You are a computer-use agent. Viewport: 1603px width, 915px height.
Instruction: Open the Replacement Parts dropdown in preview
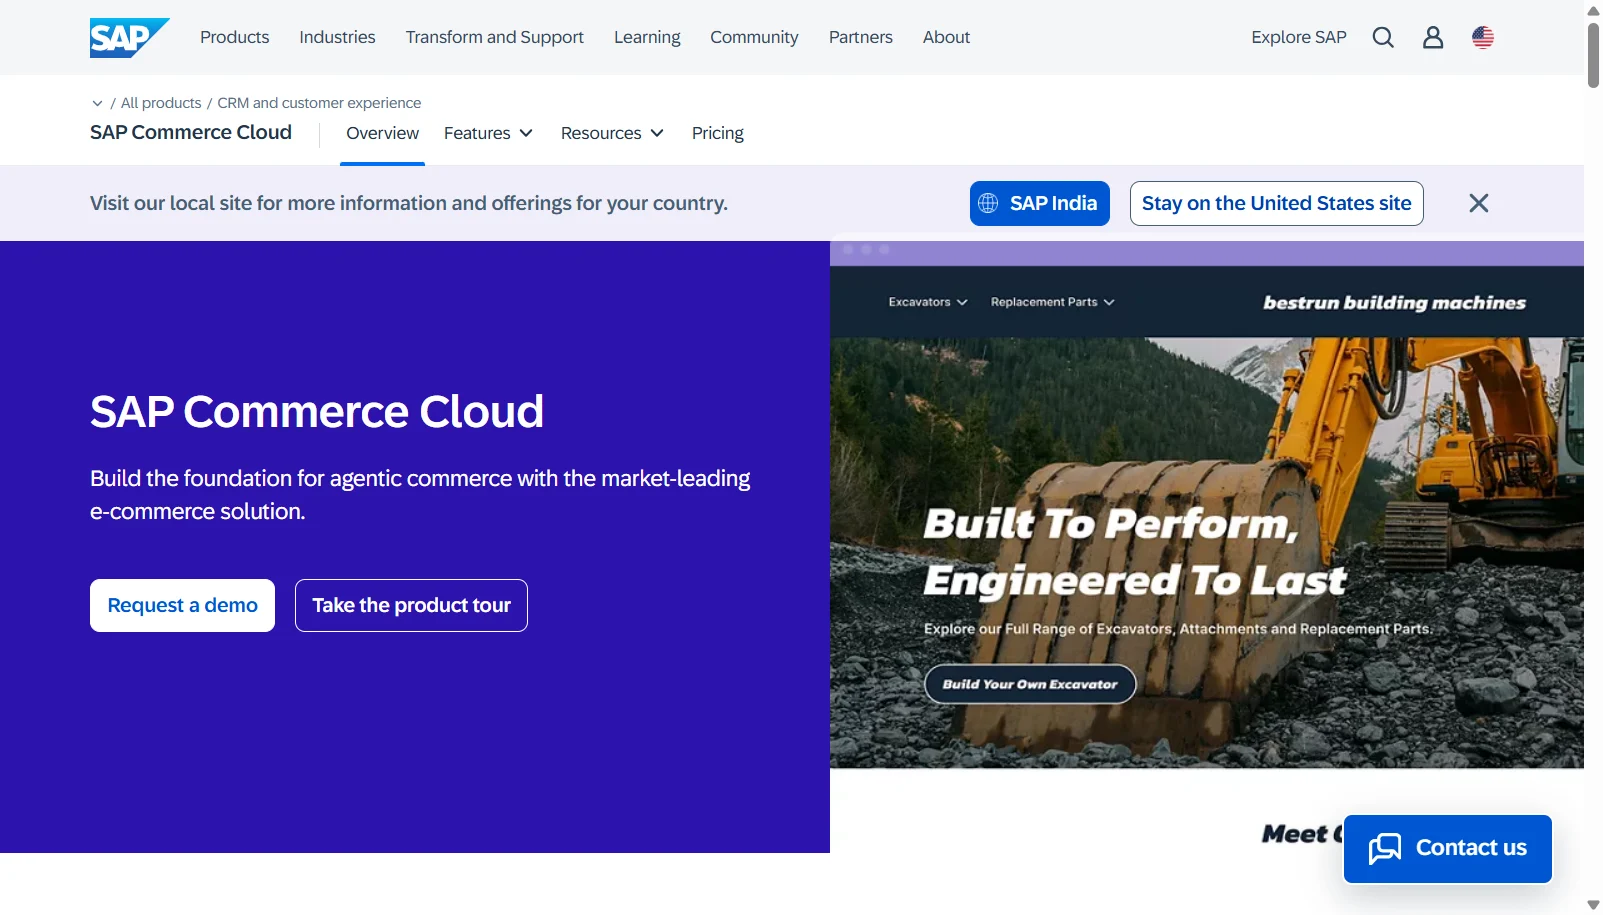[x=1052, y=302]
